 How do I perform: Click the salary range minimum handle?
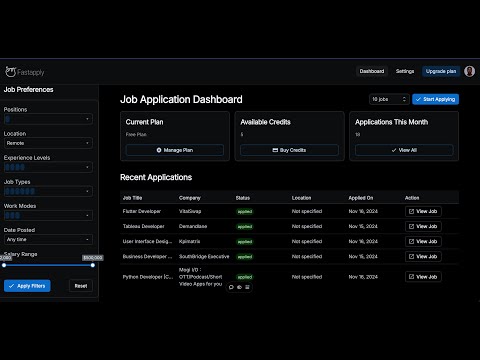point(4,265)
